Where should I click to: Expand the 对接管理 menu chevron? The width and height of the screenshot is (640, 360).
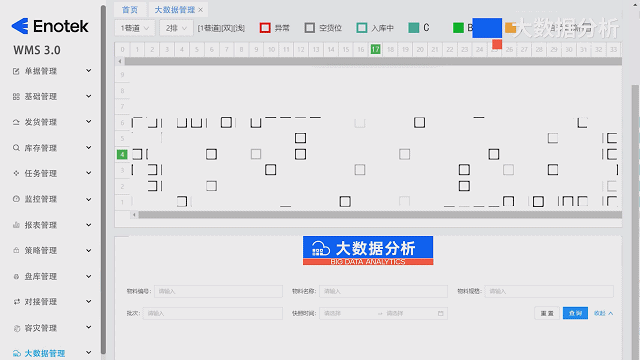[x=89, y=302]
